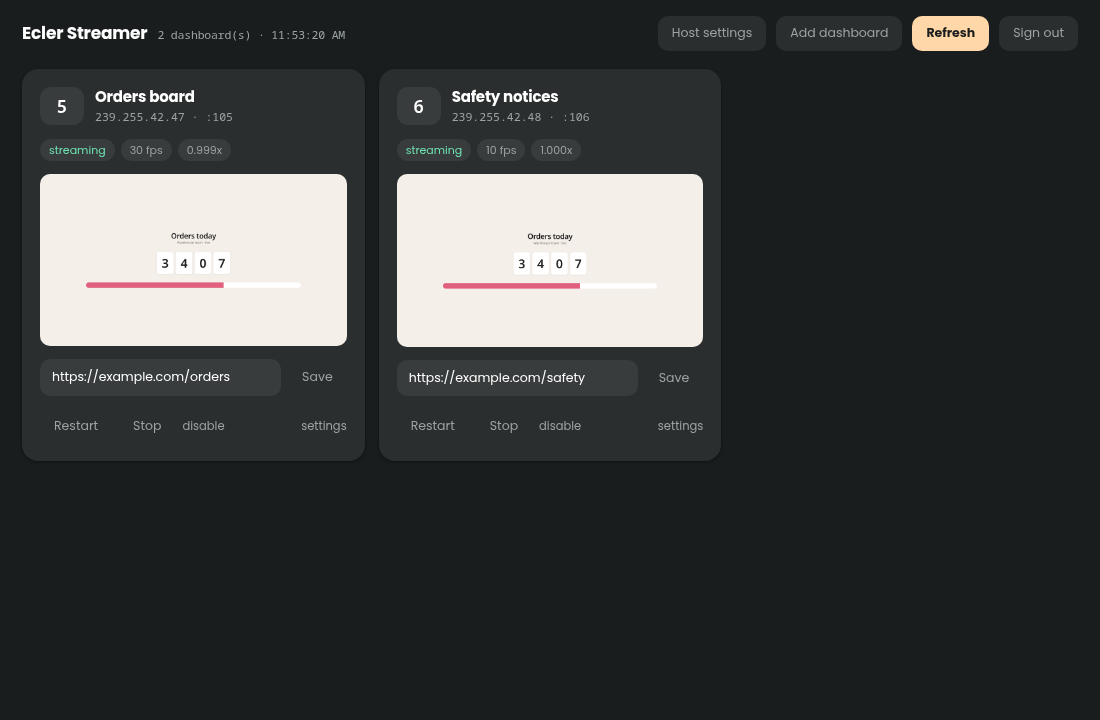Click the 1.000x speed badge
This screenshot has width=1100, height=720.
coord(556,150)
